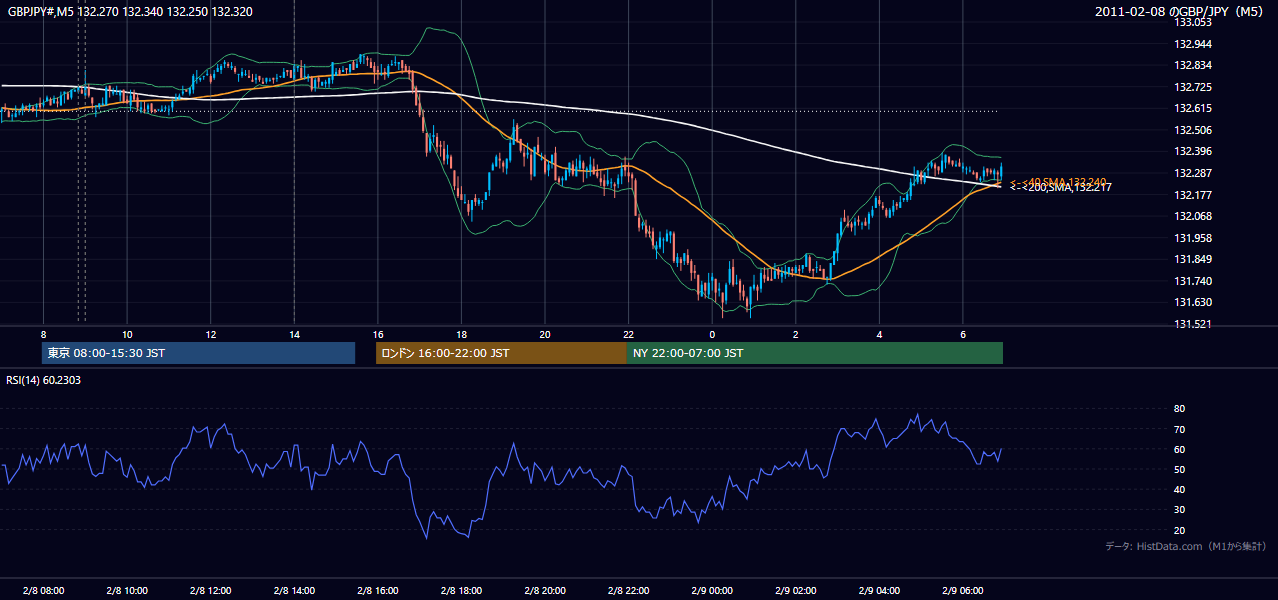Click price scale value 131.521
The height and width of the screenshot is (600, 1278).
coord(1193,324)
